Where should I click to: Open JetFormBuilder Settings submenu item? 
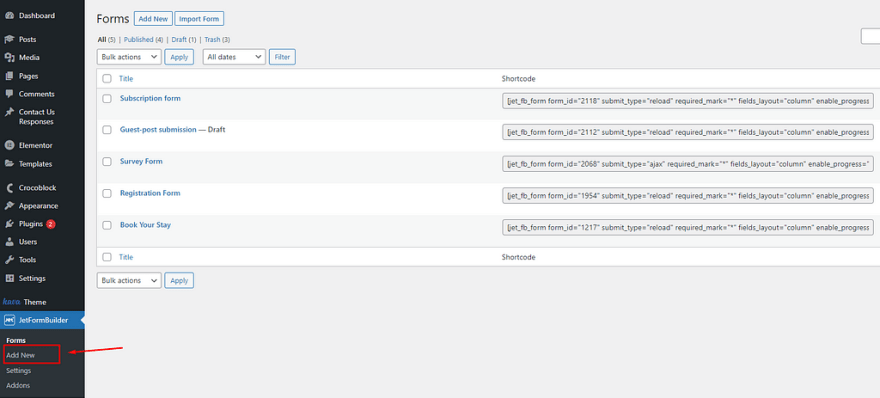coord(19,370)
